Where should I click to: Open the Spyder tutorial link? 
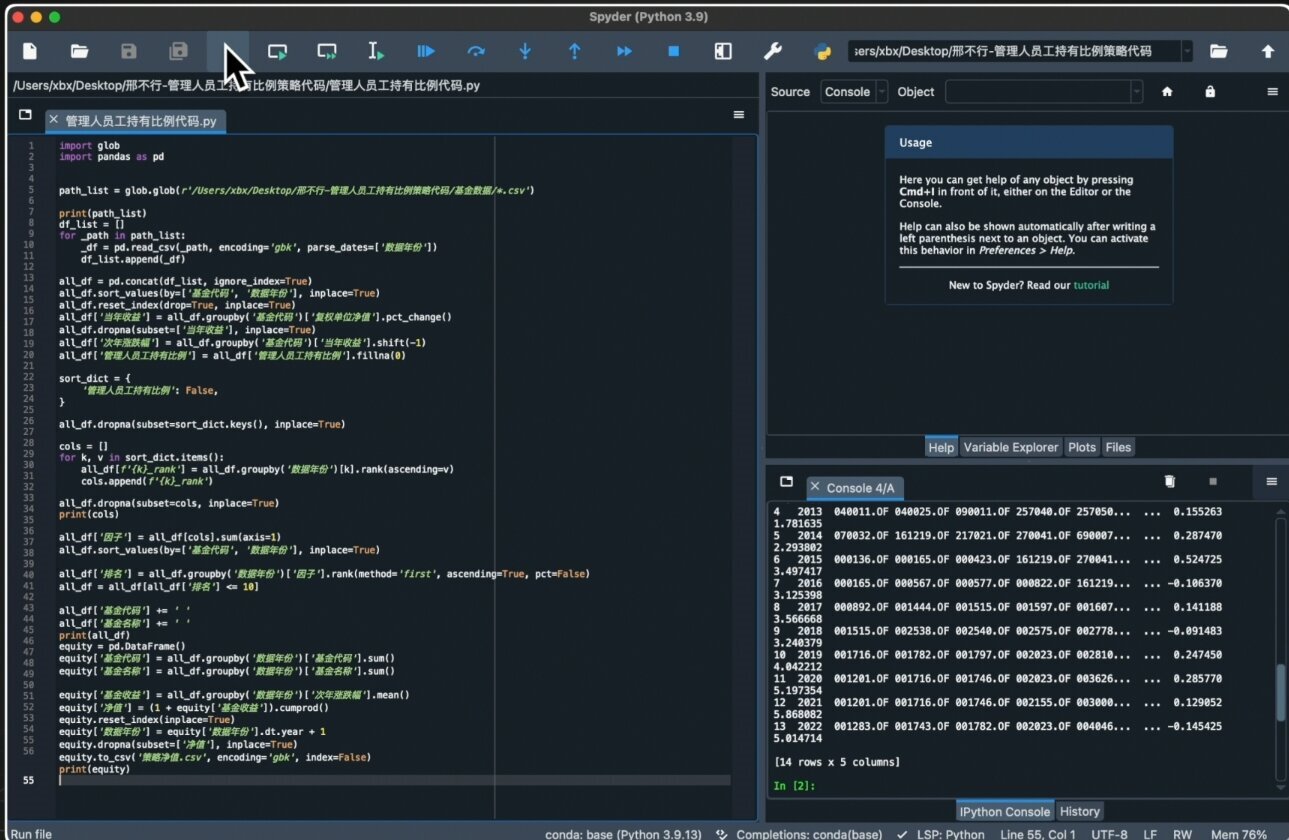(1091, 285)
